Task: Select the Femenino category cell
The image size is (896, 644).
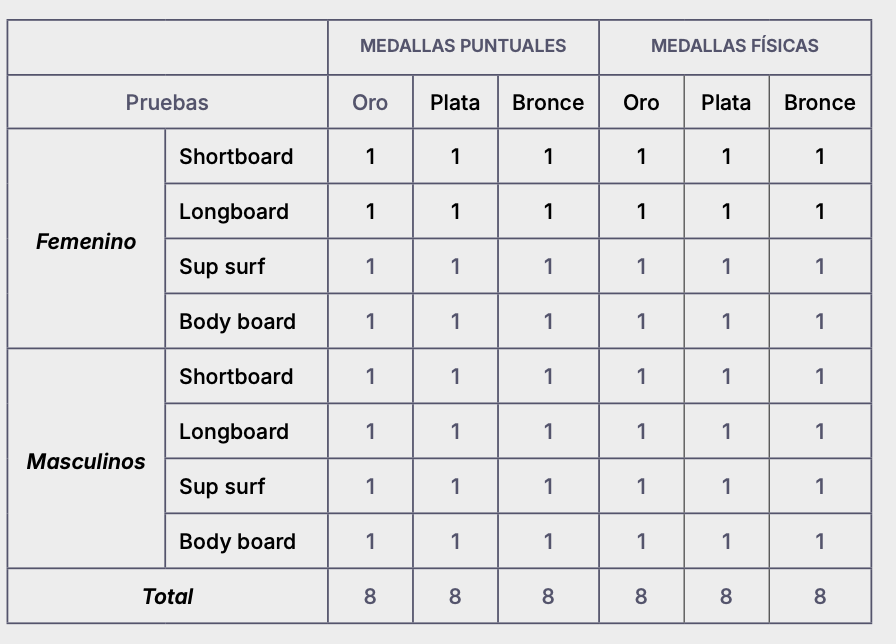Action: [x=86, y=241]
